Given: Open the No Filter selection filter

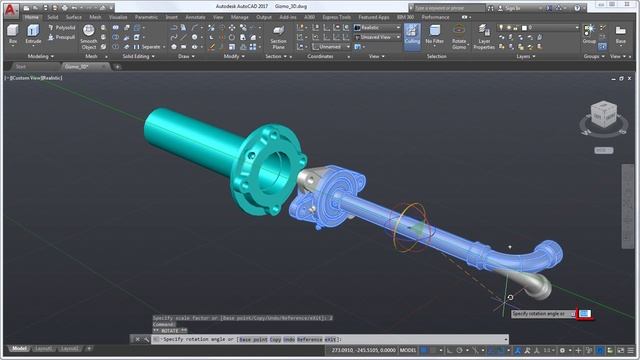Looking at the screenshot, I should (435, 36).
